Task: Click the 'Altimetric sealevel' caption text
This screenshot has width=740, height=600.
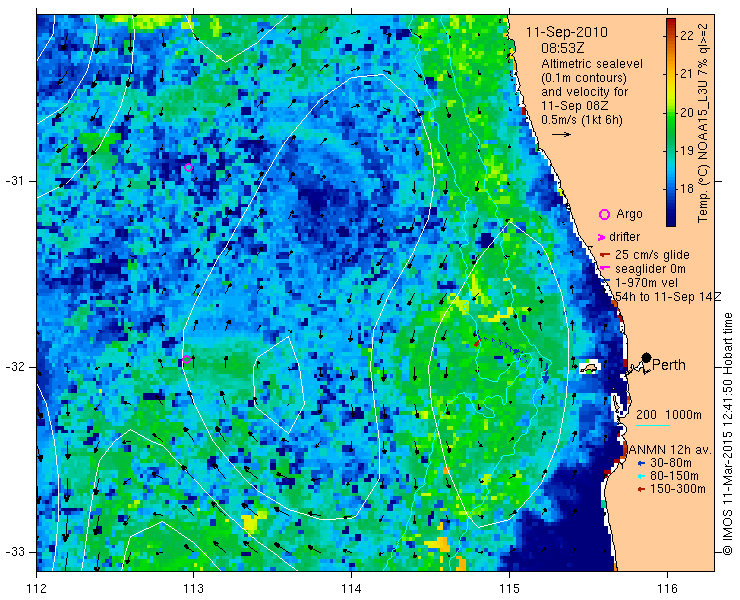Action: [x=592, y=63]
